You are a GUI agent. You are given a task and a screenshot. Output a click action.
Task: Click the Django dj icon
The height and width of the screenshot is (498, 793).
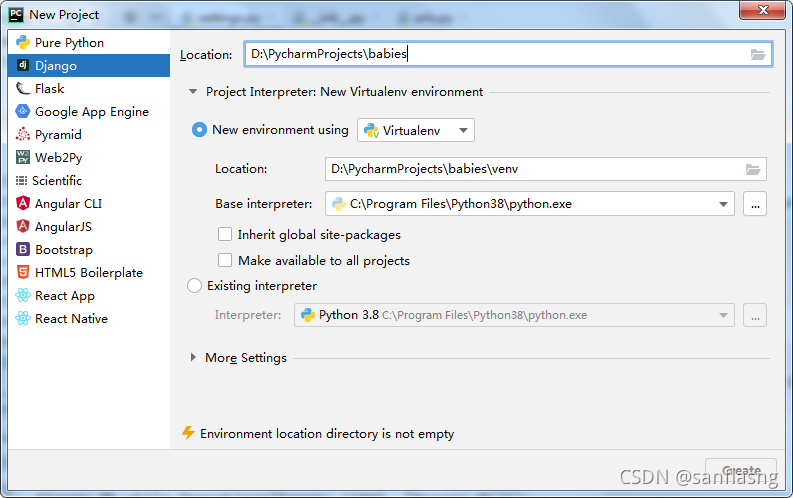(23, 65)
